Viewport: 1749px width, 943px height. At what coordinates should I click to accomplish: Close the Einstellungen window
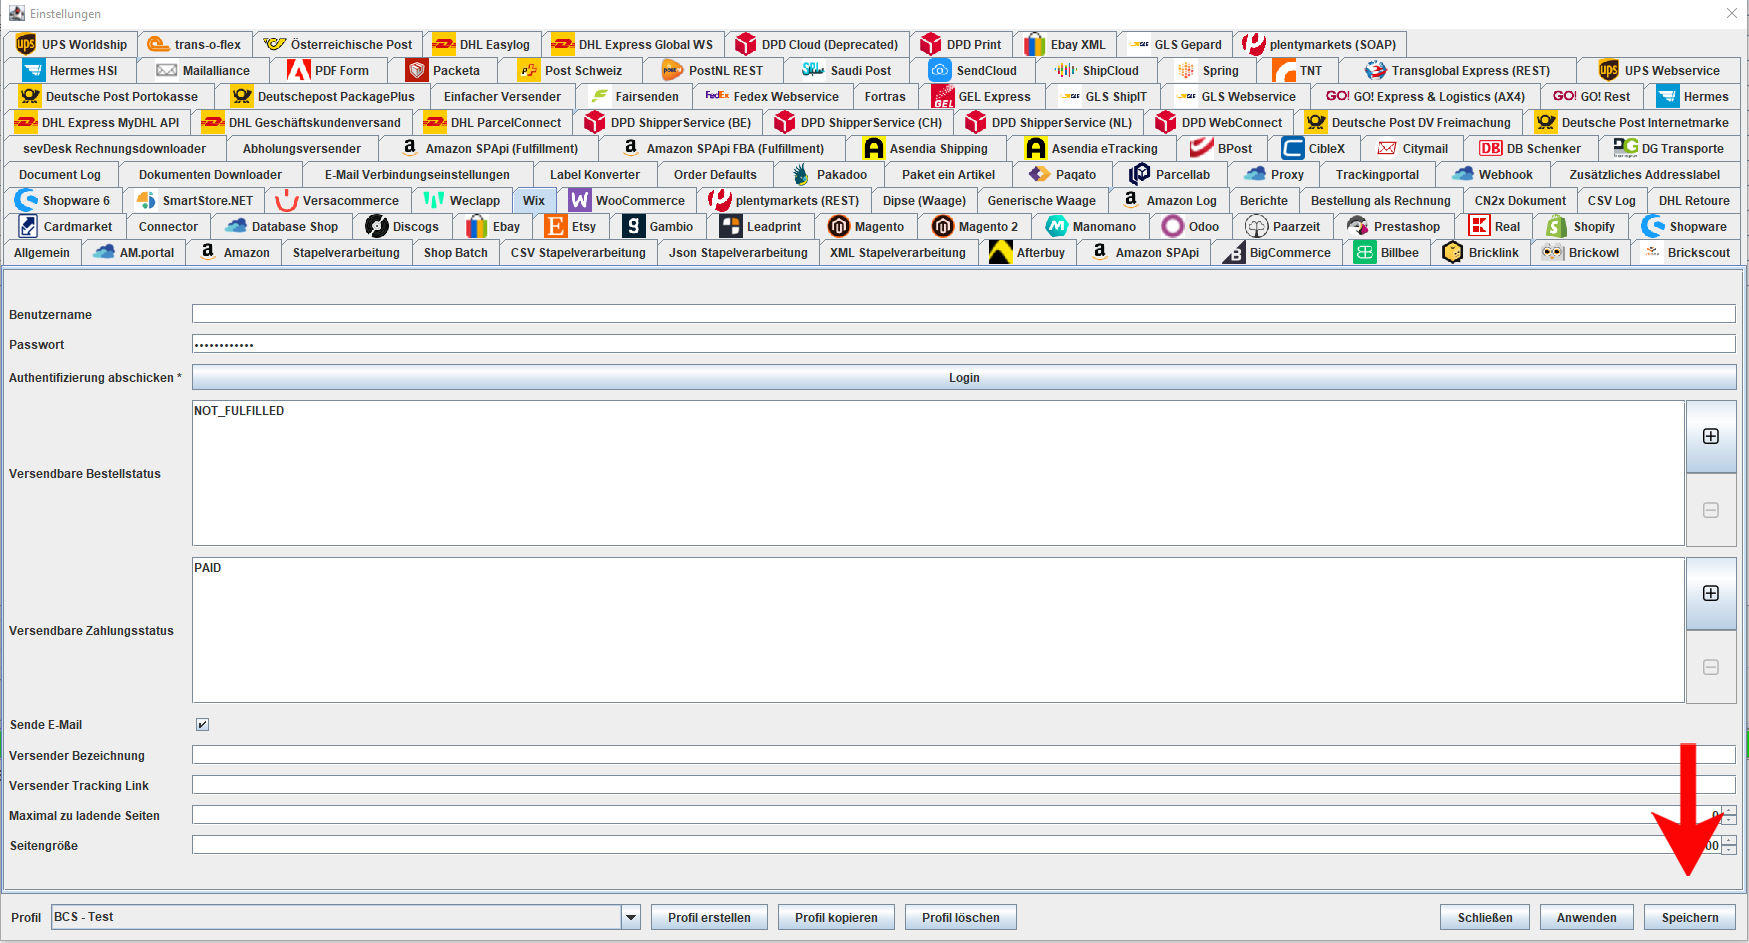click(1732, 13)
